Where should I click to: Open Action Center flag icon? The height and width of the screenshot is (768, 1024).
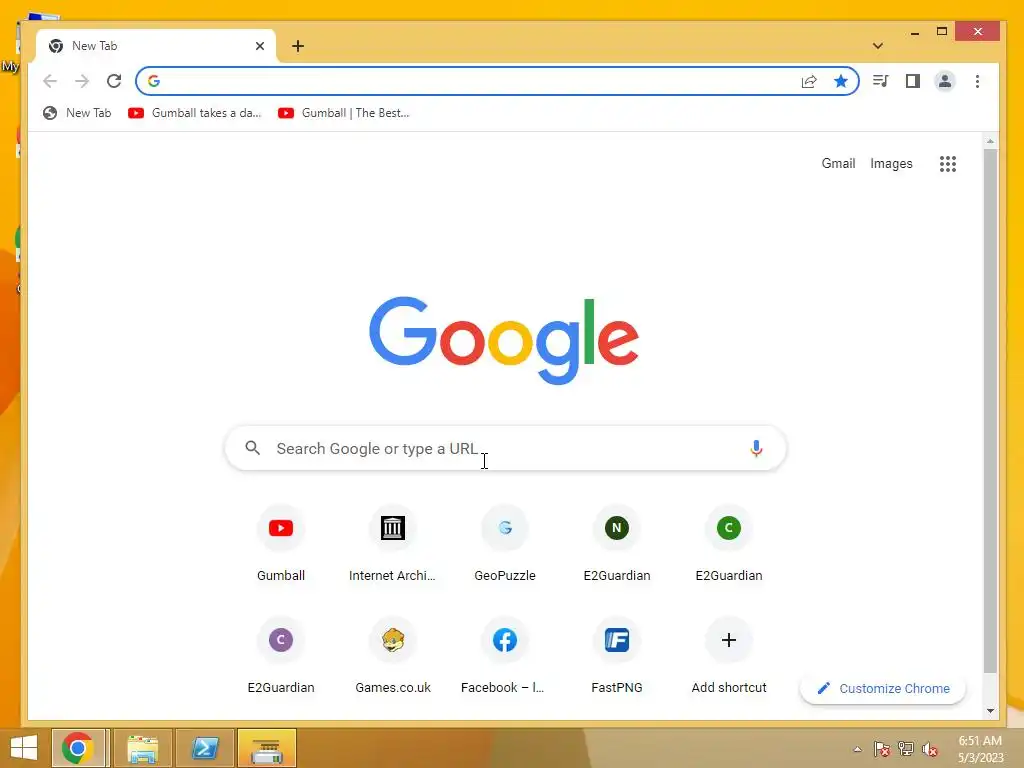[882, 749]
